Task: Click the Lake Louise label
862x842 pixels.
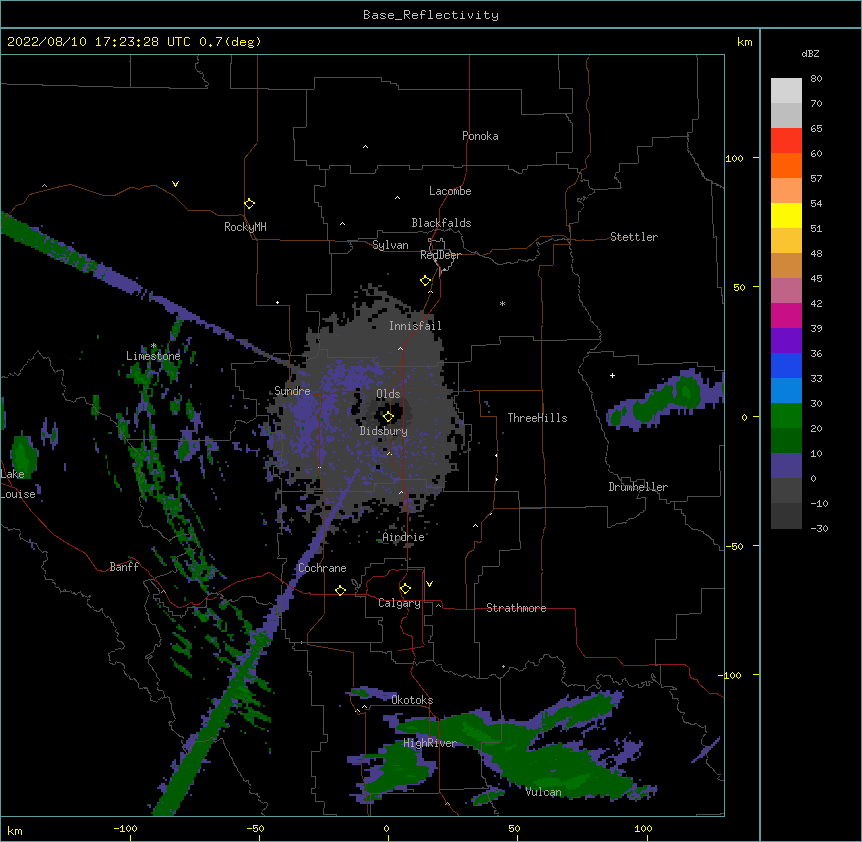Action: (18, 484)
